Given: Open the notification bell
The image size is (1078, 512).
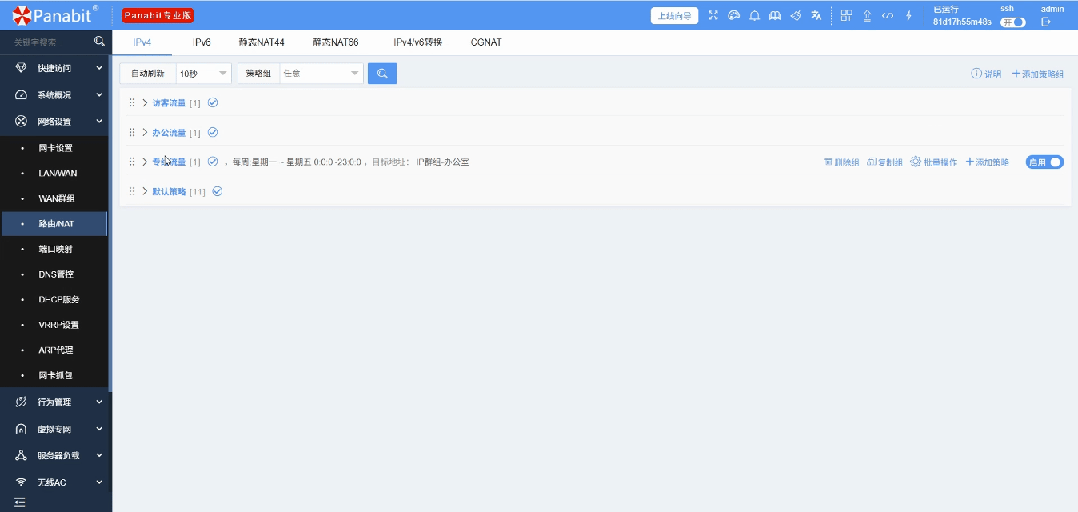Looking at the screenshot, I should [x=754, y=15].
